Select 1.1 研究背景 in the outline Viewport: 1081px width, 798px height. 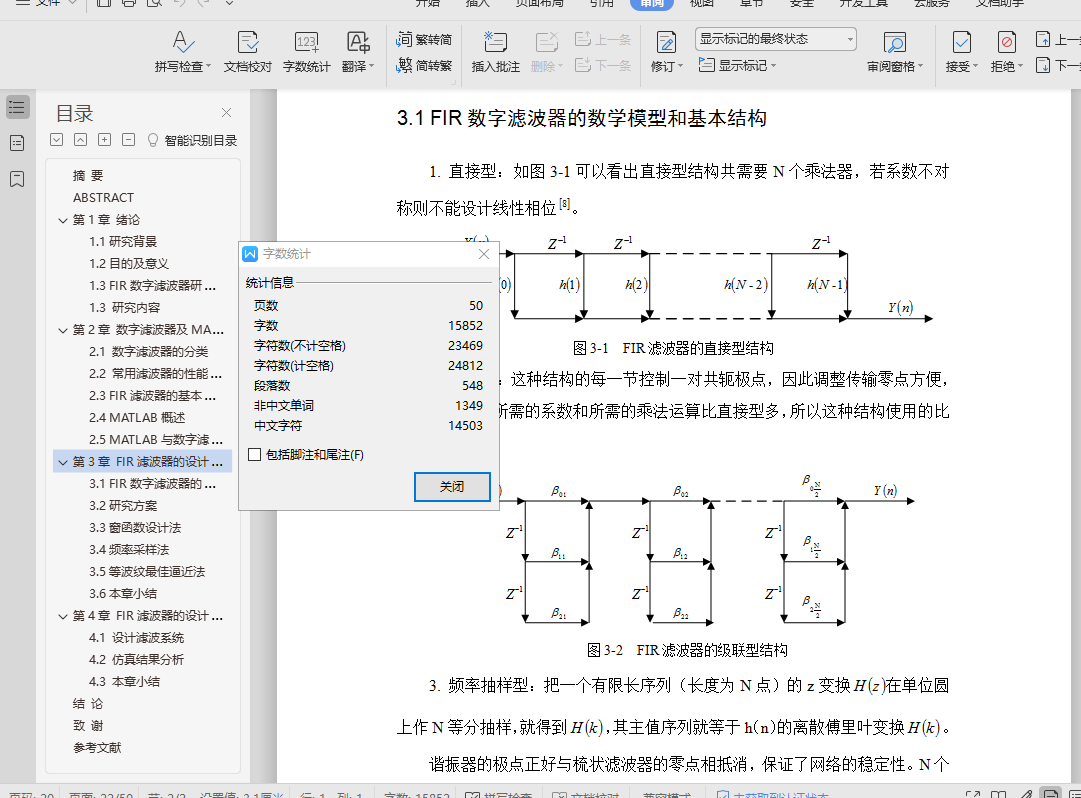click(x=123, y=242)
